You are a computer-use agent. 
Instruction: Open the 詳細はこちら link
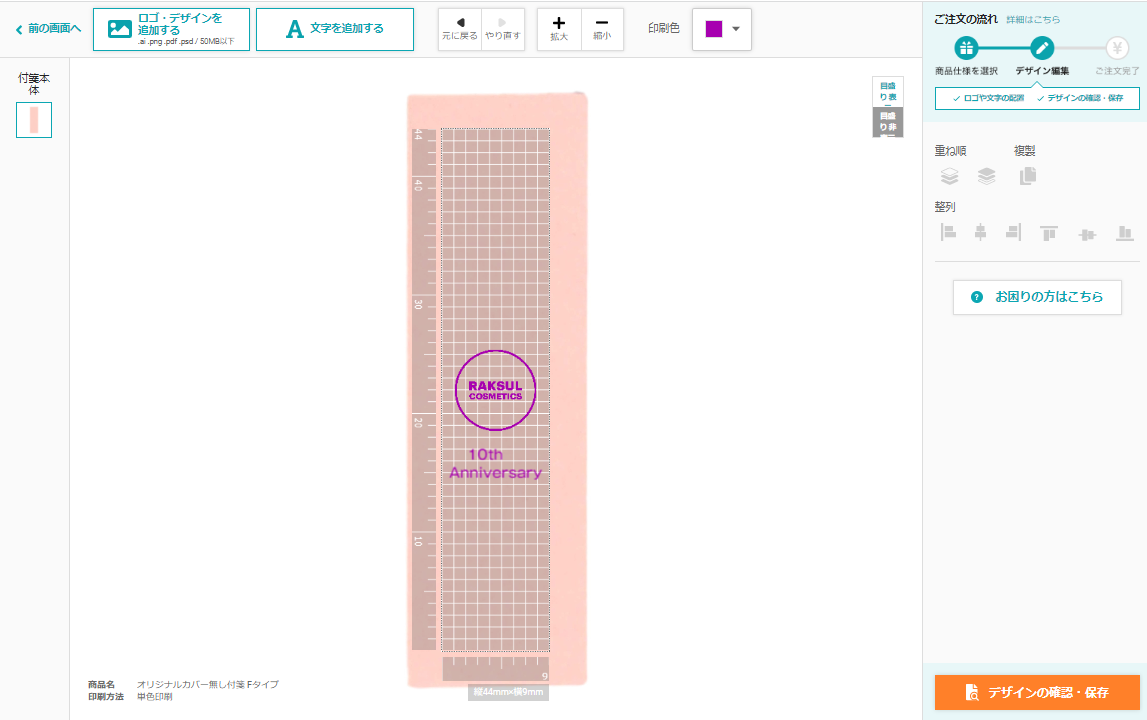pyautogui.click(x=1033, y=20)
